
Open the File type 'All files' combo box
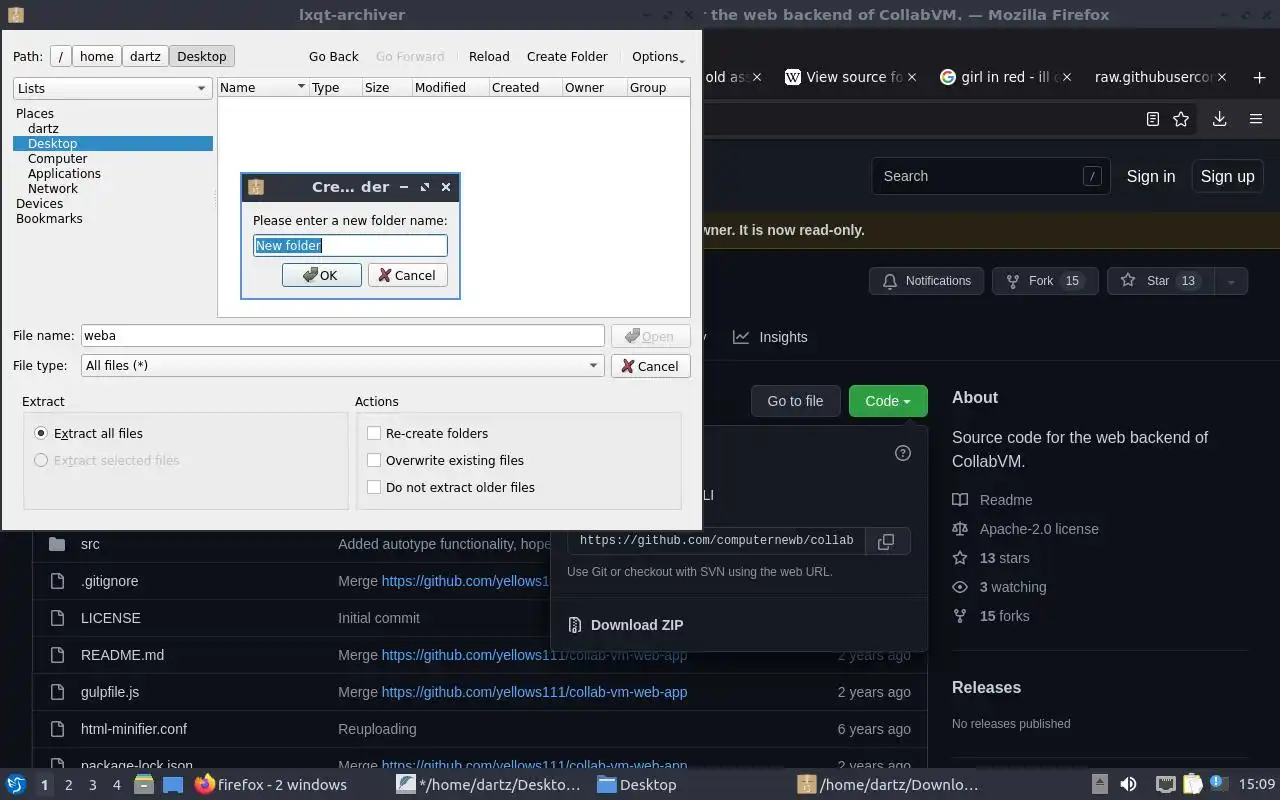point(342,366)
